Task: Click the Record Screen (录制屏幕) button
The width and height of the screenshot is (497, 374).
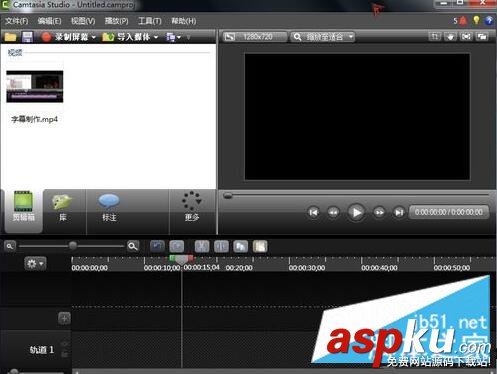Action: coord(65,37)
